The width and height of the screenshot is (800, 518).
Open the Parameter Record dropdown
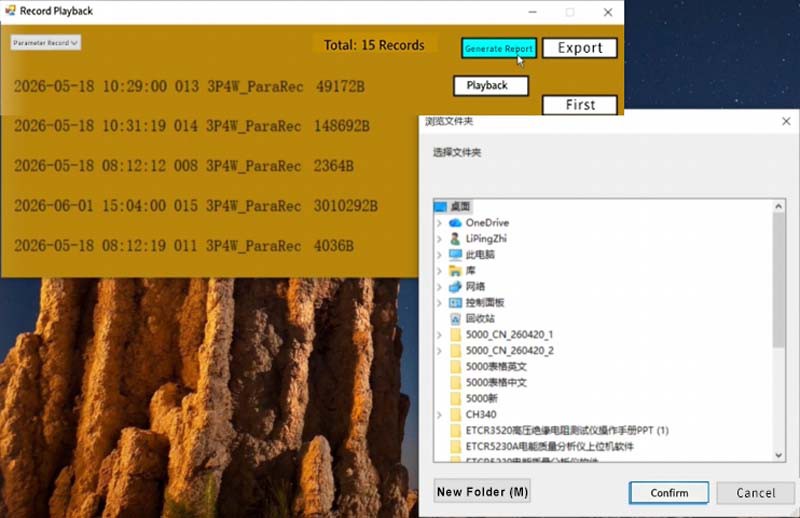tap(45, 43)
